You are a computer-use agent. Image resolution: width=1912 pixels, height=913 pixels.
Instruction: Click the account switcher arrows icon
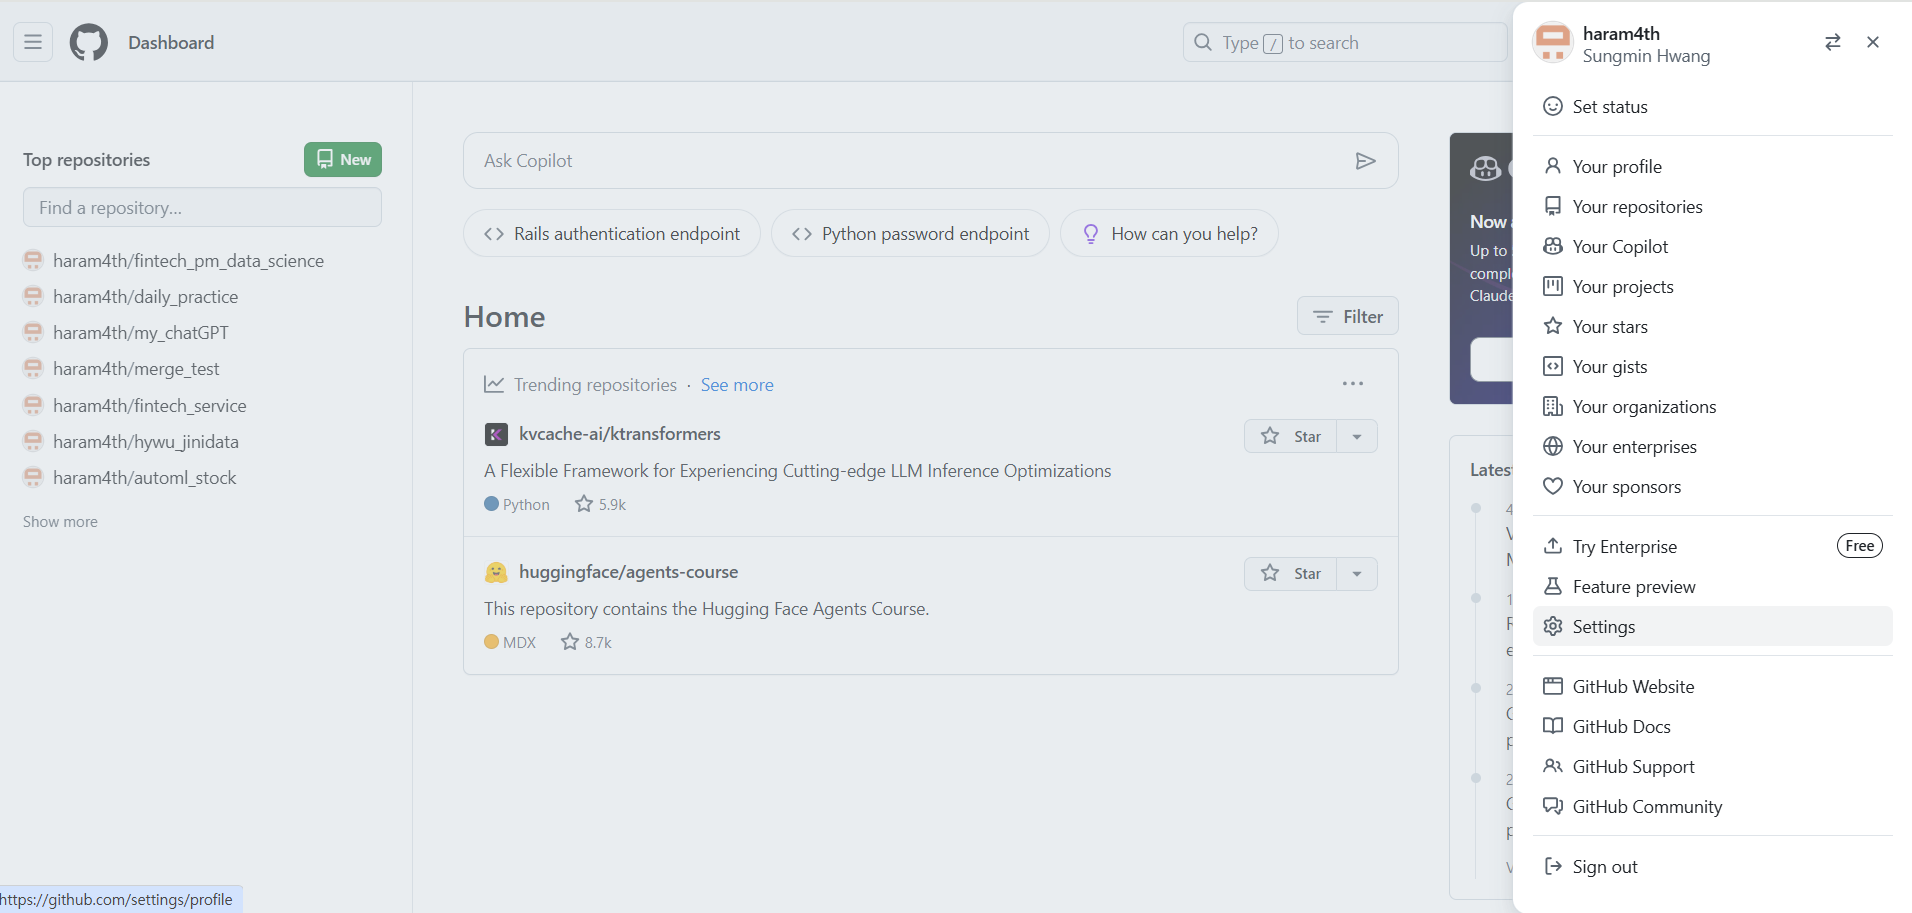[1833, 42]
